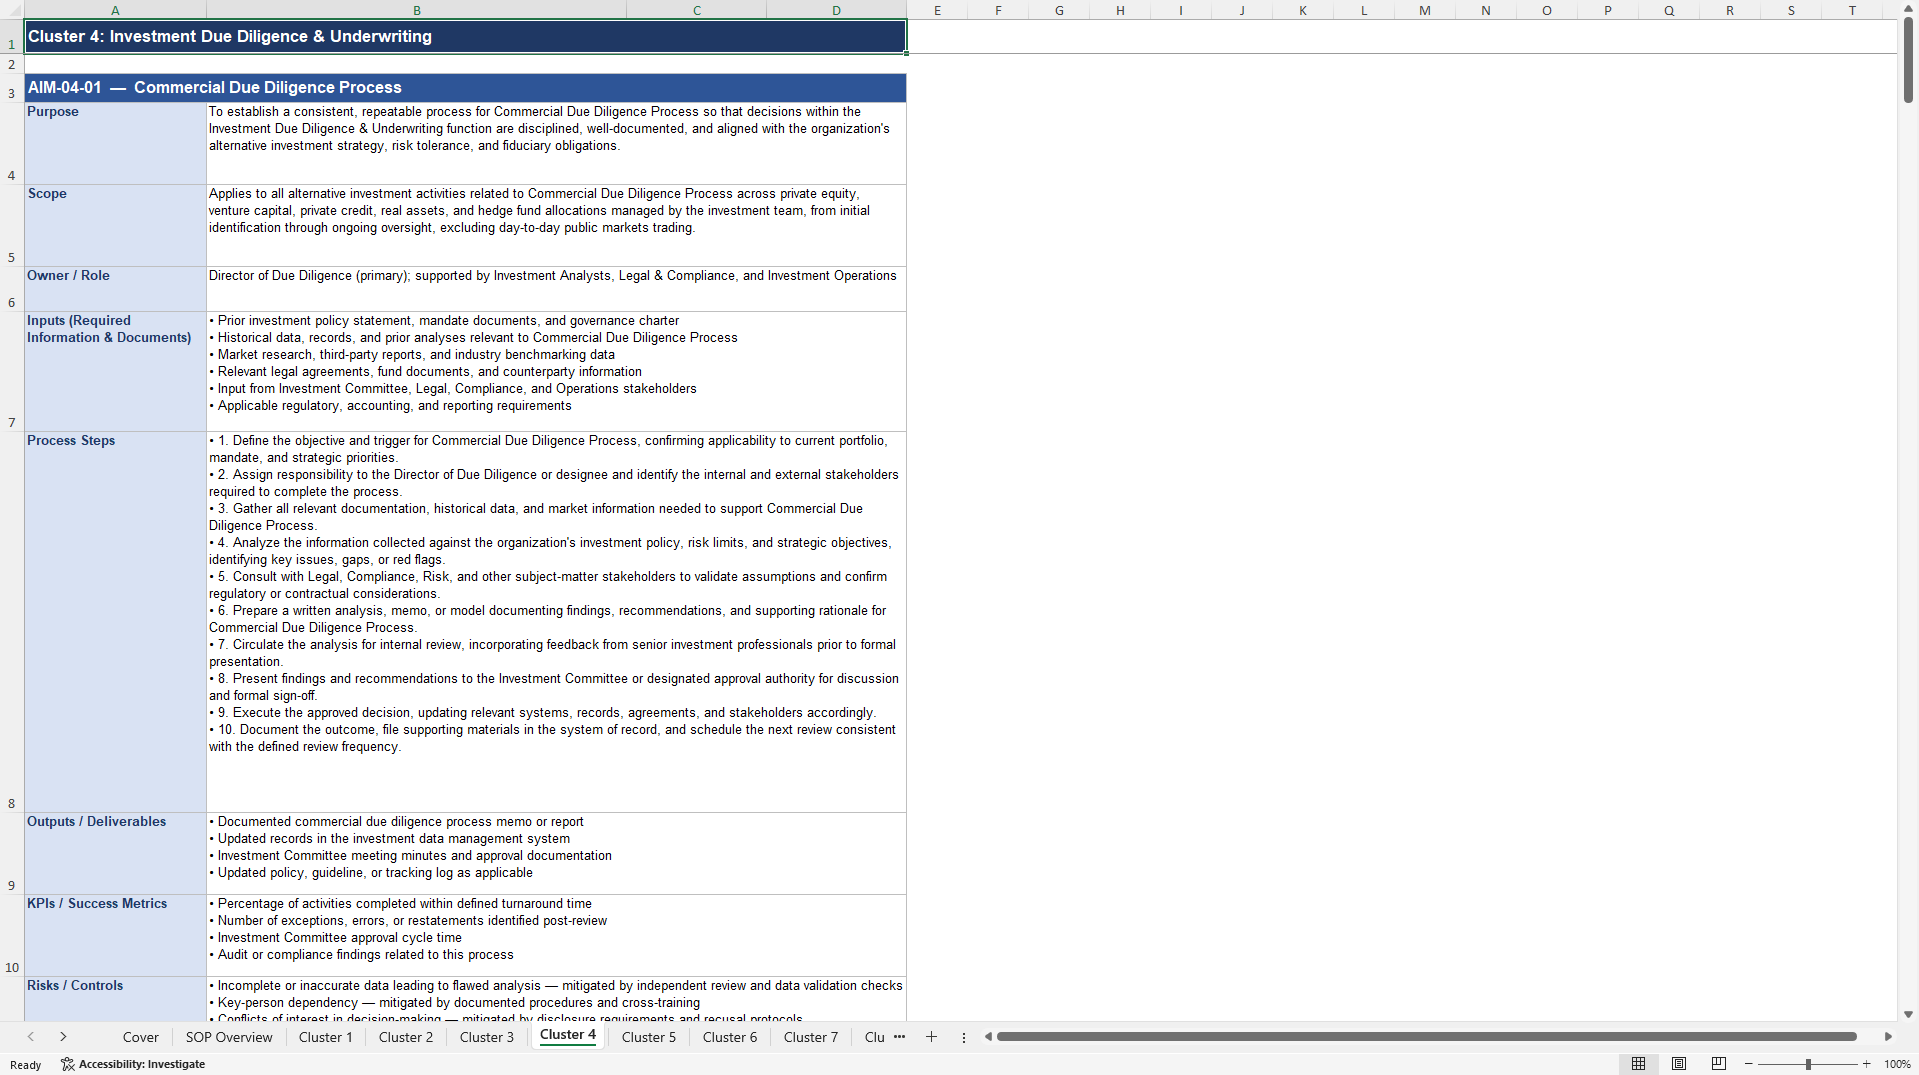Switch to Page Layout view
The height and width of the screenshot is (1075, 1919).
[1679, 1064]
